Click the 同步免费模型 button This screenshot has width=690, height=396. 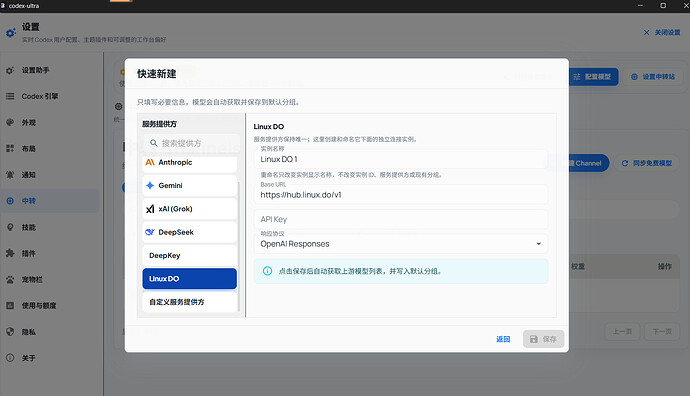[647, 163]
